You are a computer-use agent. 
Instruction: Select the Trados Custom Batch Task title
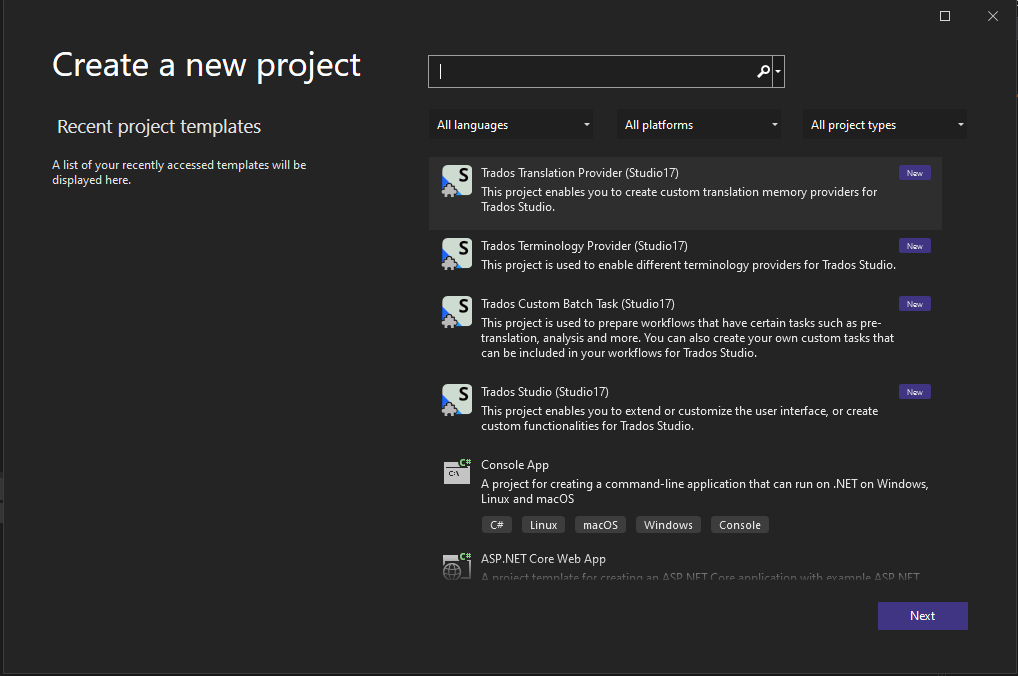click(x=577, y=304)
